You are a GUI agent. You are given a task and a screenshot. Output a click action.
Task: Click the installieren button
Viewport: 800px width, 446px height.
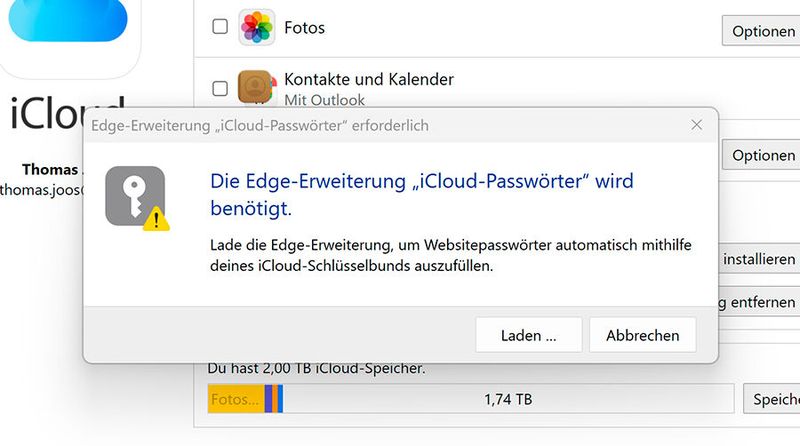coord(758,259)
